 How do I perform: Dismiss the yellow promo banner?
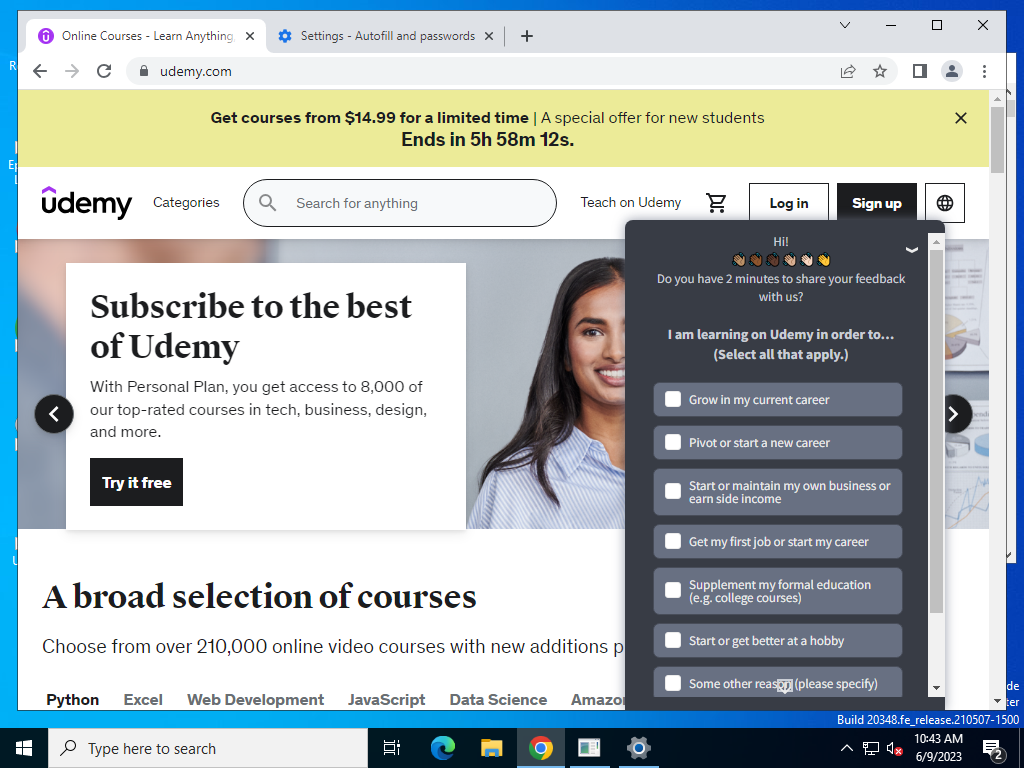tap(961, 118)
